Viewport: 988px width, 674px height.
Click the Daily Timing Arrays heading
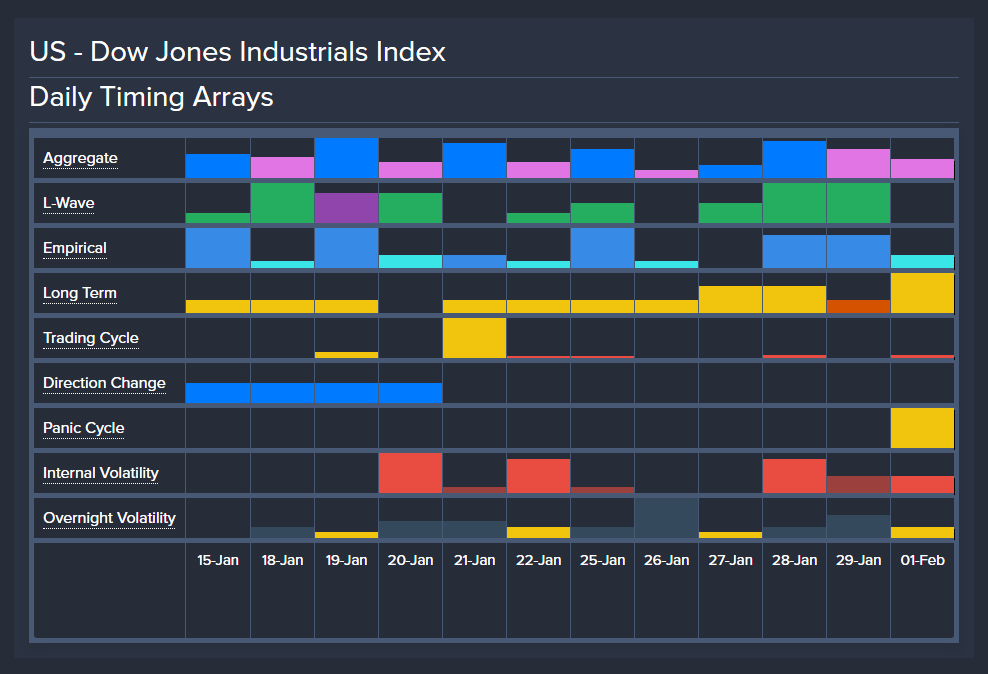point(151,97)
